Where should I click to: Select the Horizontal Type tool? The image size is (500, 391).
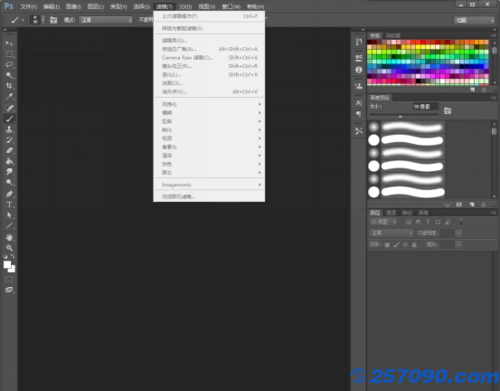9,205
